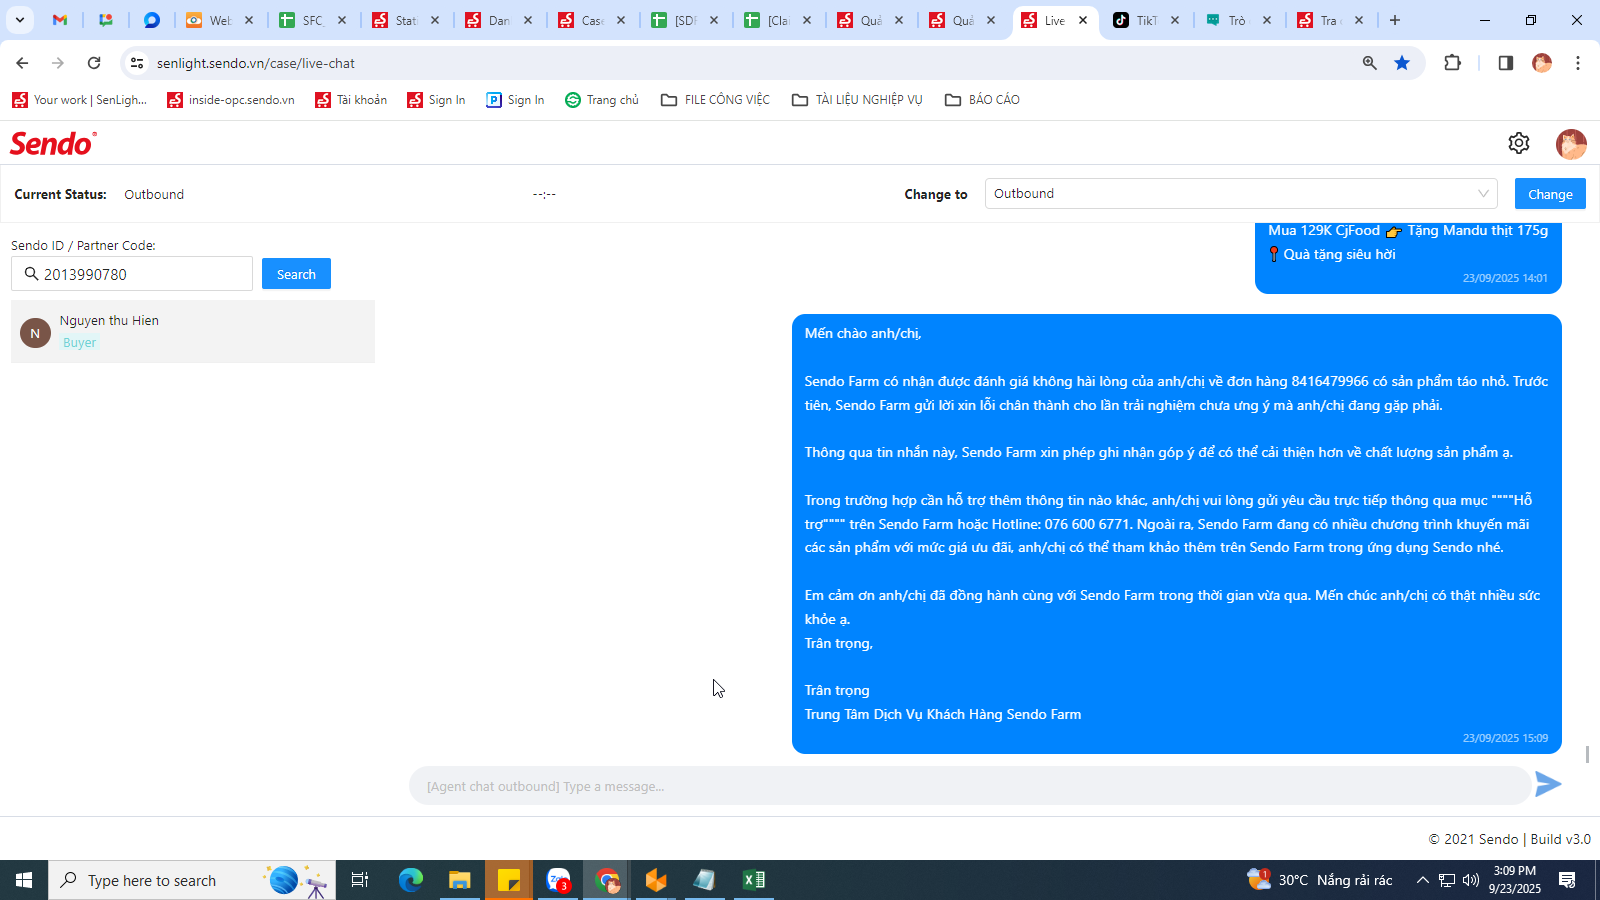Screen dimensions: 1600x900
Task: Click the Build v3.0 footer text
Action: [1560, 839]
